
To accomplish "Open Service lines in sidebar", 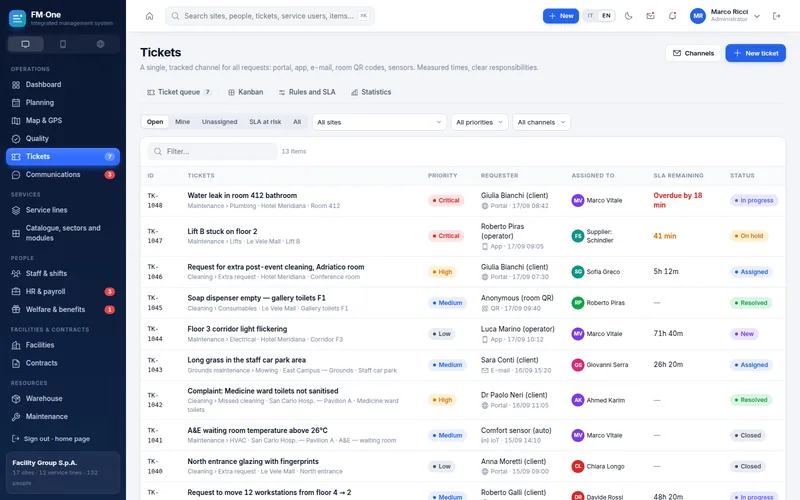I will (x=63, y=210).
